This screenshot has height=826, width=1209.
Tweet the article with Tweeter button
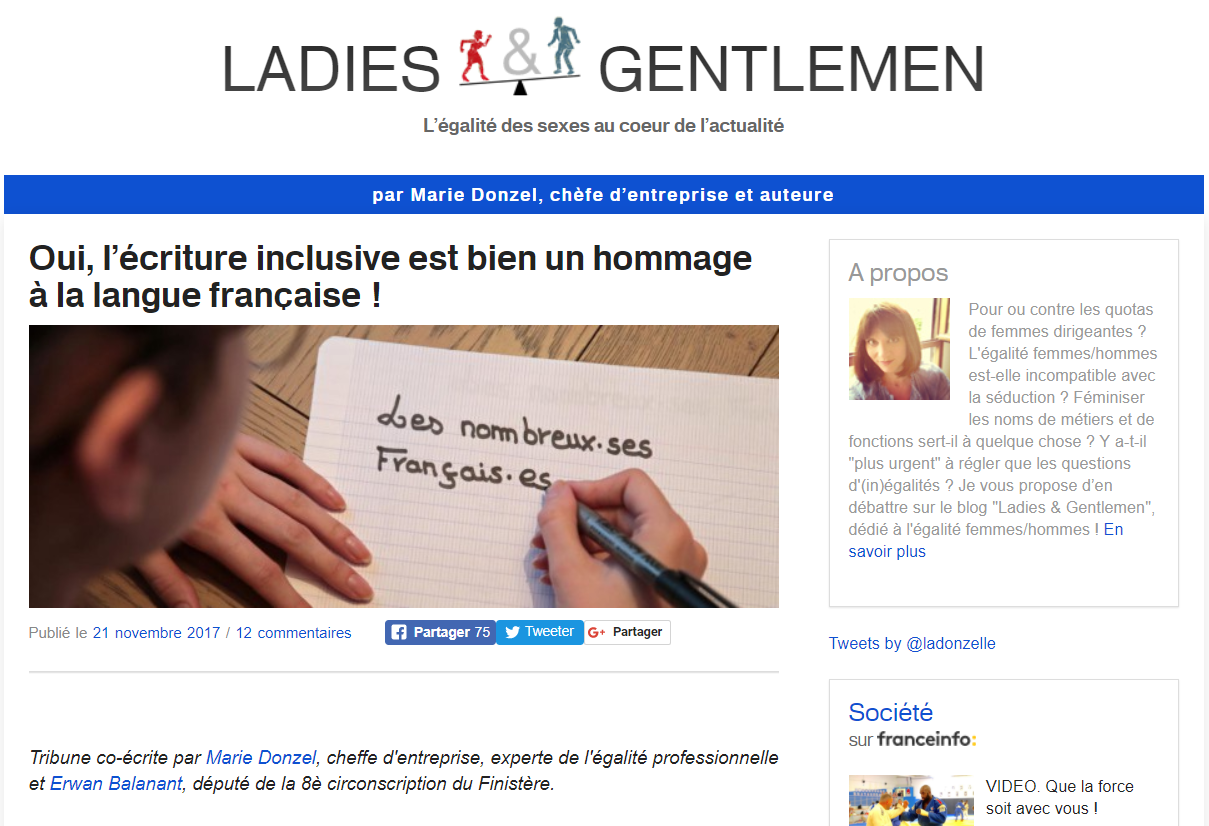[540, 632]
